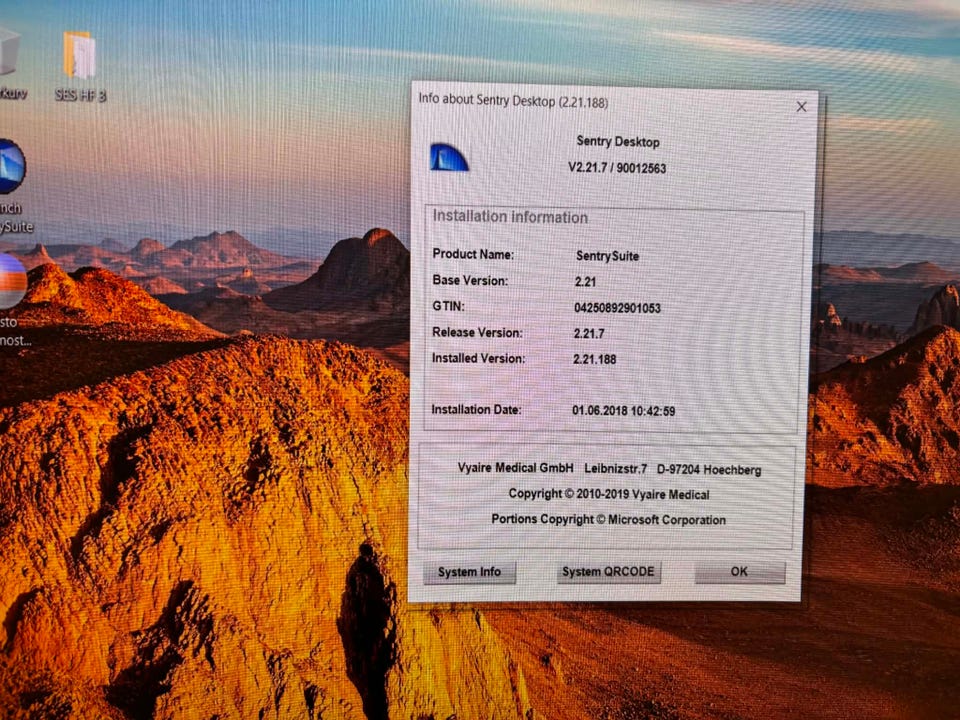Image resolution: width=960 pixels, height=720 pixels.
Task: Click the installation date 01.06.2018 10:42:59
Action: point(624,411)
